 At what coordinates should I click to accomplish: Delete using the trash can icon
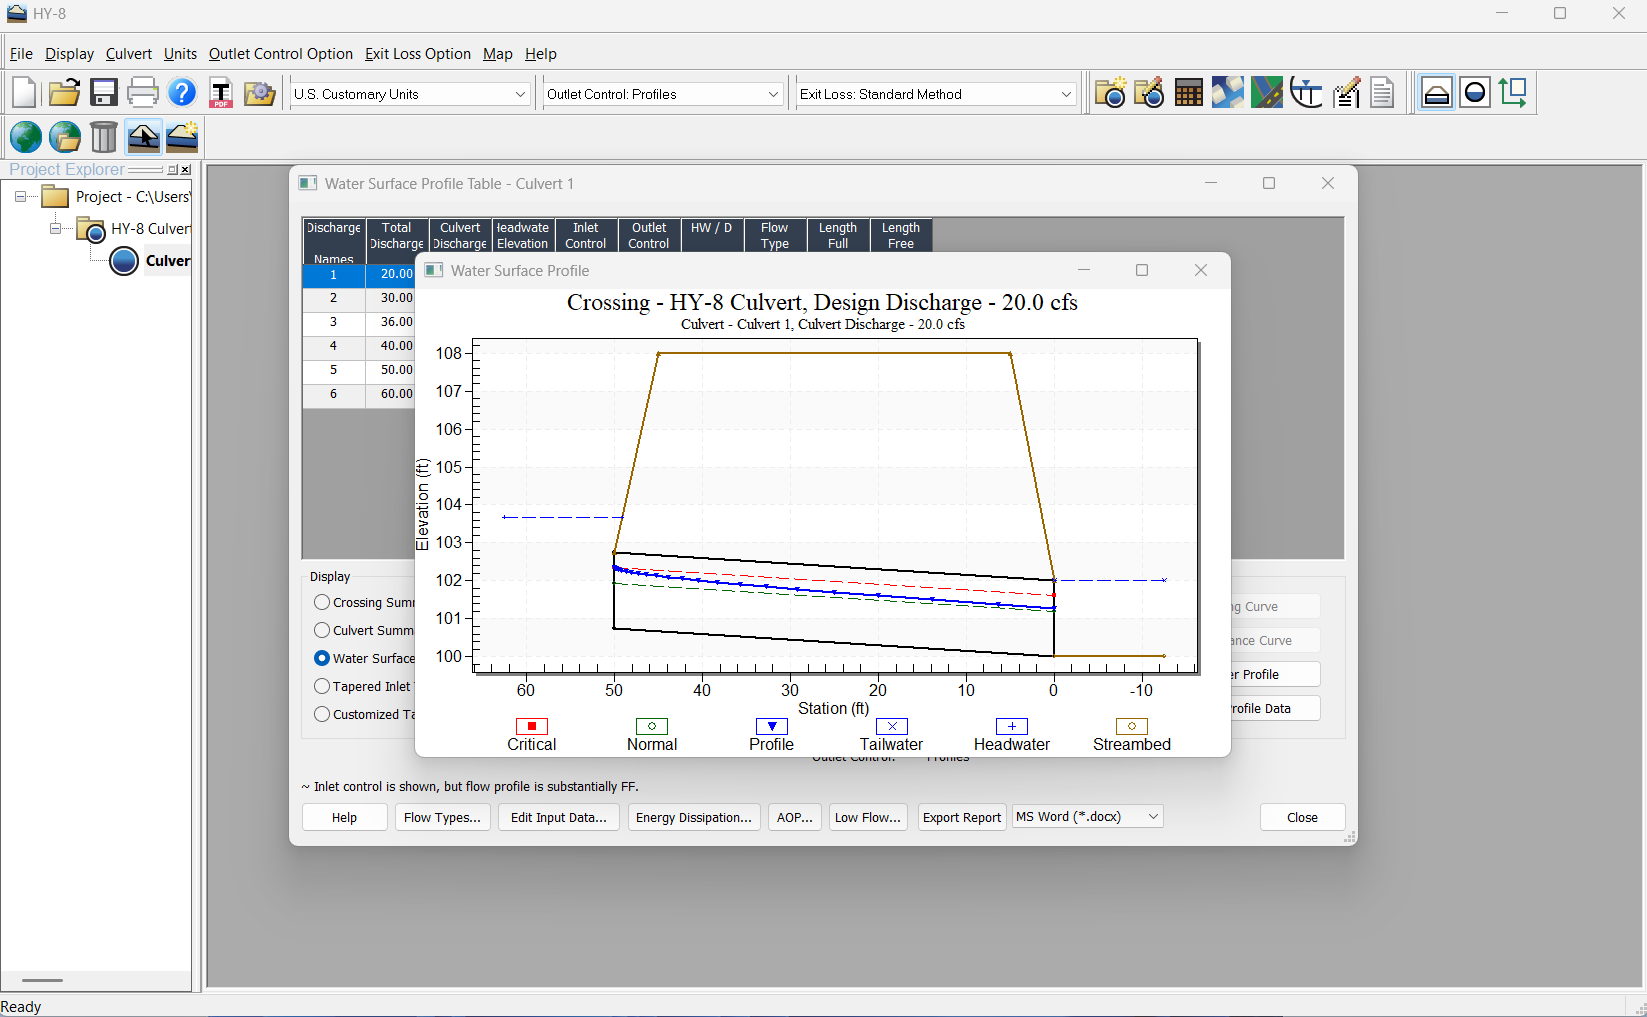104,136
